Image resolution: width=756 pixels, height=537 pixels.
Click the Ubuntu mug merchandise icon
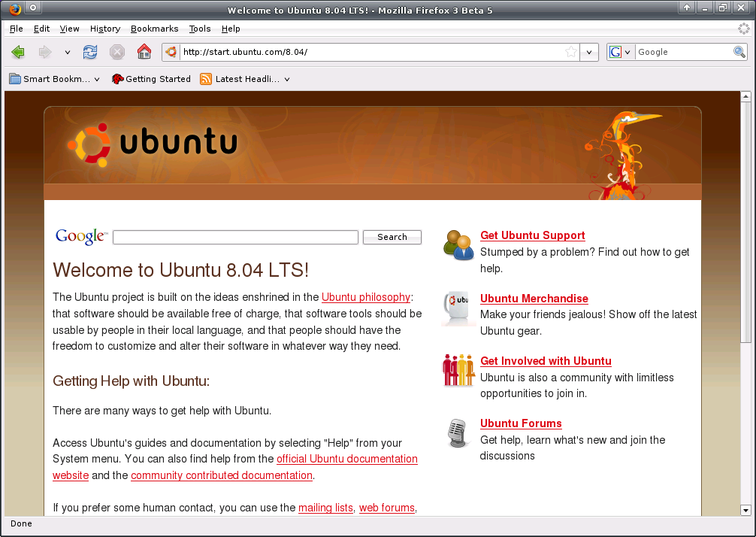click(457, 308)
